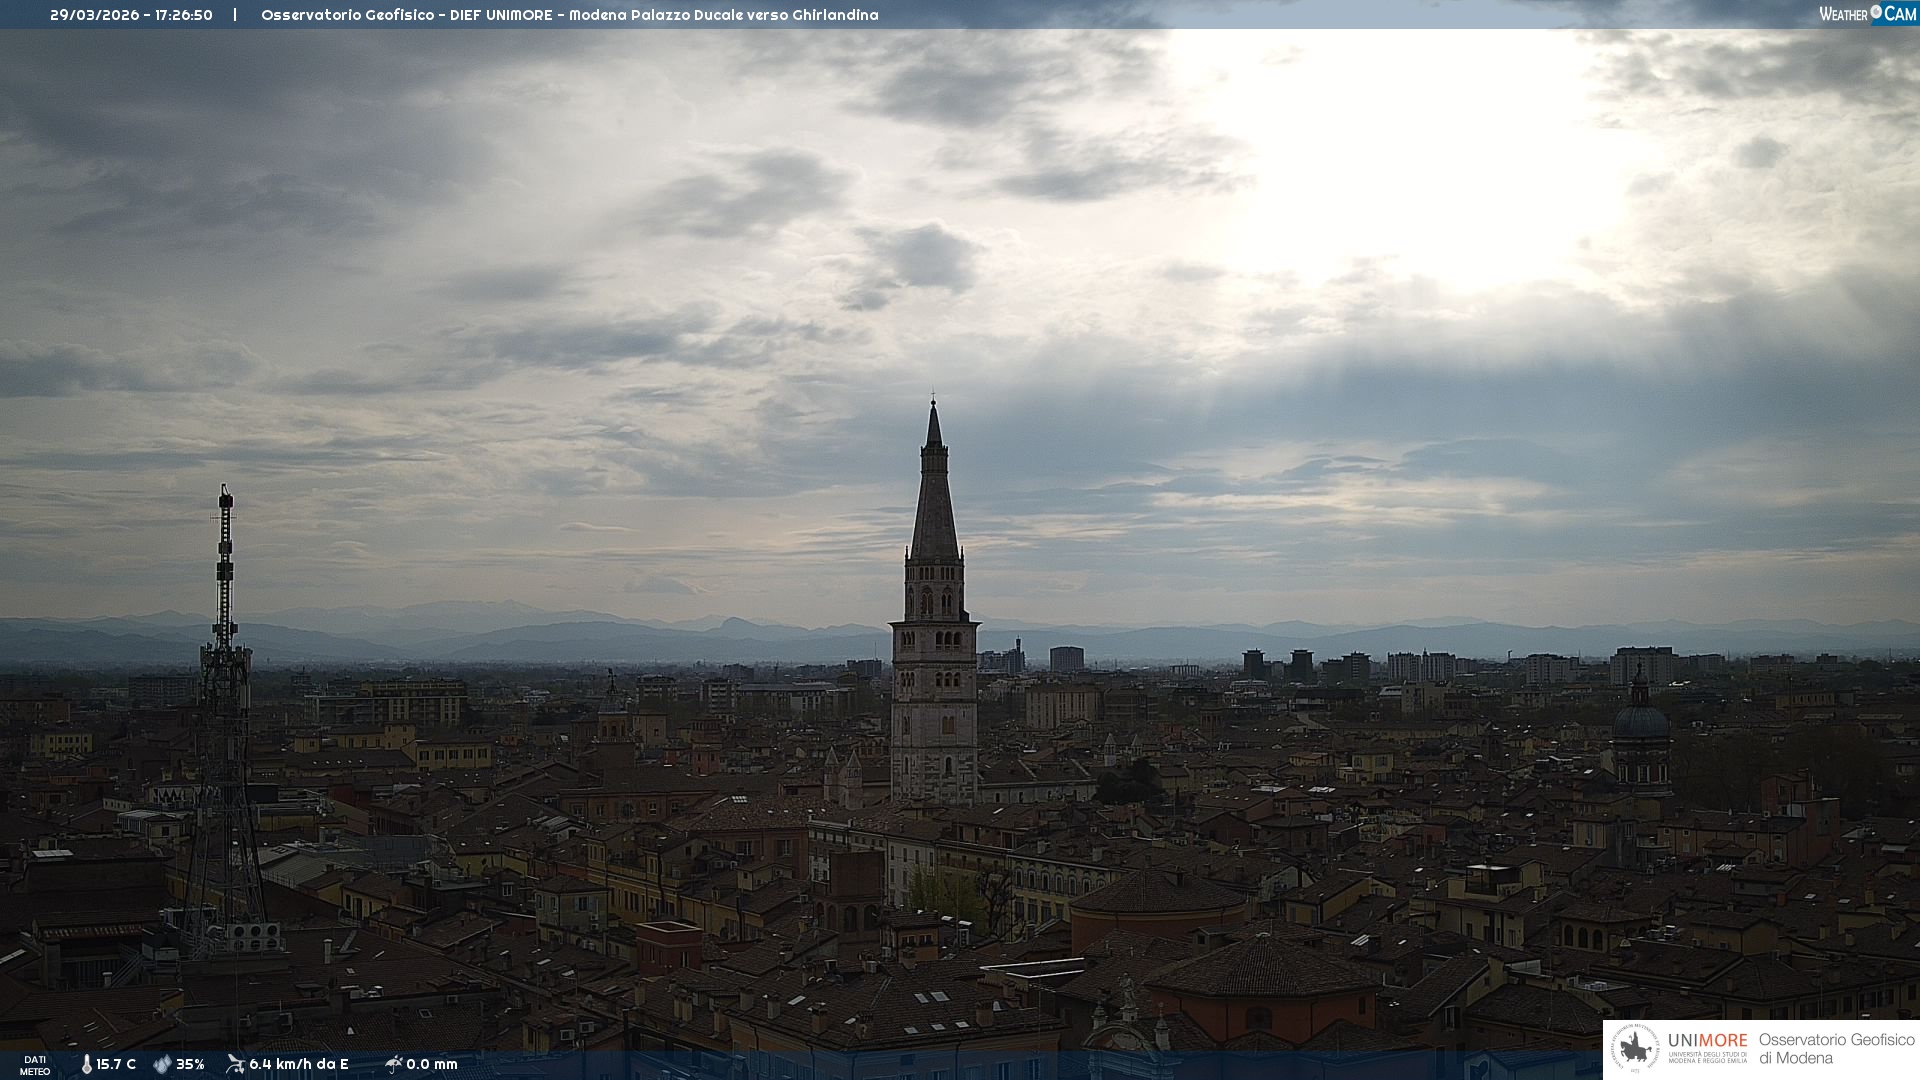Click the 6.4 km/h da E wind reading
The image size is (1920, 1080).
pos(299,1064)
